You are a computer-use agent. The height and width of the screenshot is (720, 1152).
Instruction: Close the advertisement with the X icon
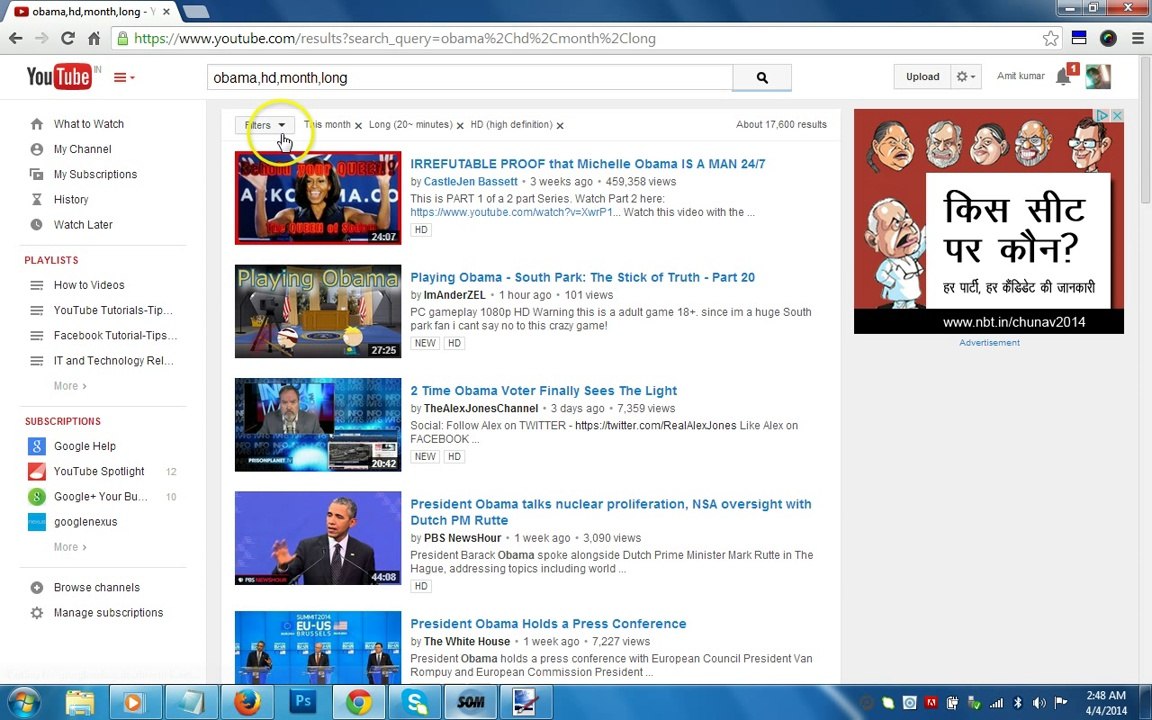tap(1117, 115)
